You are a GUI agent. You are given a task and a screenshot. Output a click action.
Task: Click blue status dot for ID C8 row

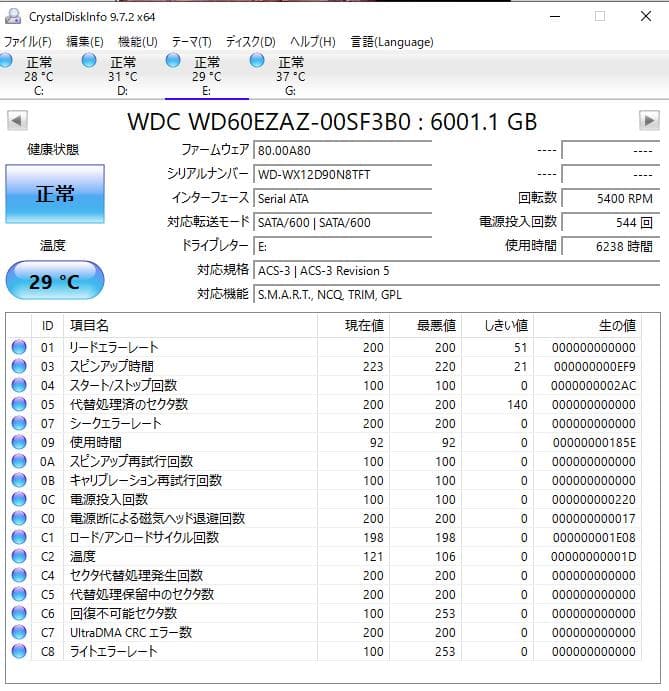pyautogui.click(x=19, y=651)
